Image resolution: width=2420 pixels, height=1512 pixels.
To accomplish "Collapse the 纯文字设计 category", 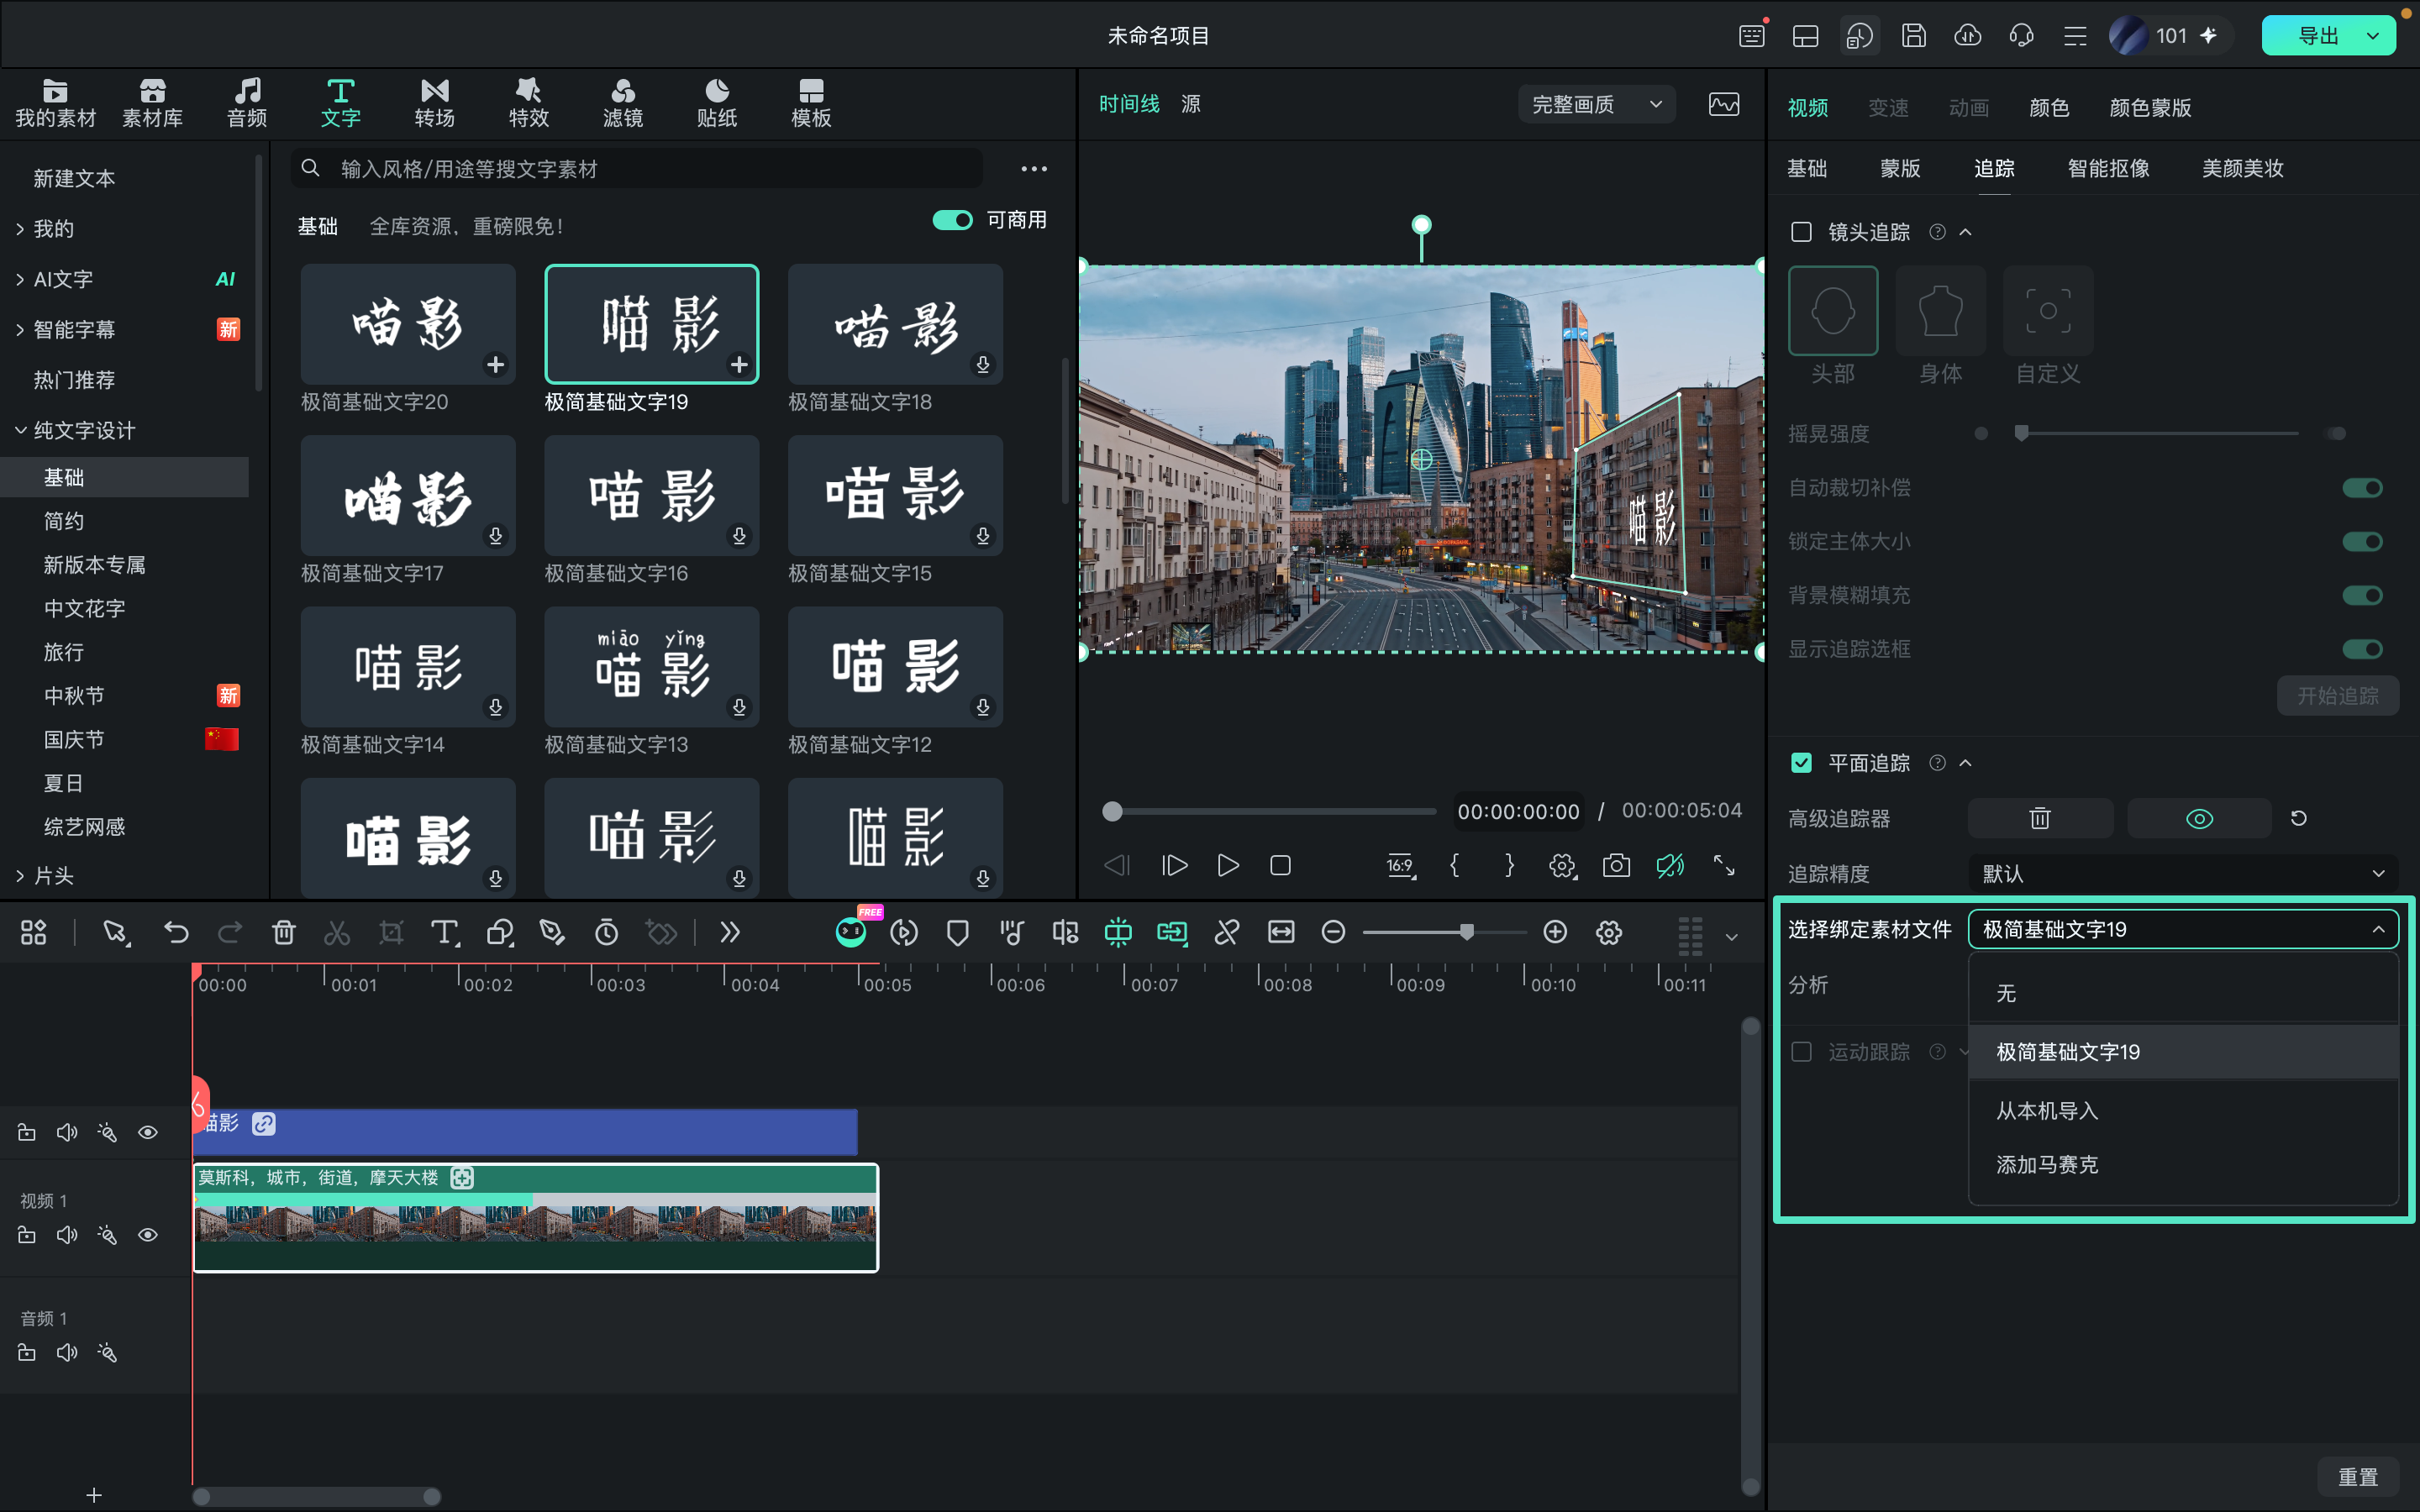I will point(20,430).
